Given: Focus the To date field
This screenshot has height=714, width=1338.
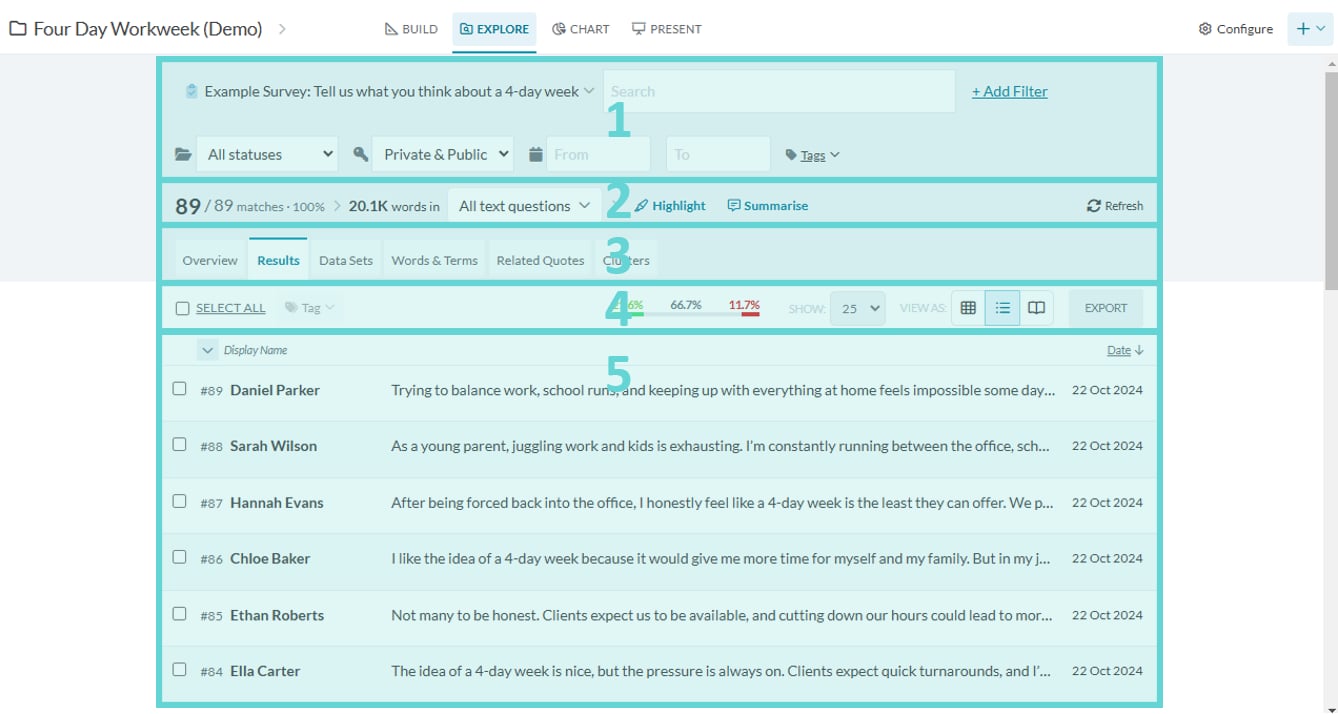Looking at the screenshot, I should [718, 154].
